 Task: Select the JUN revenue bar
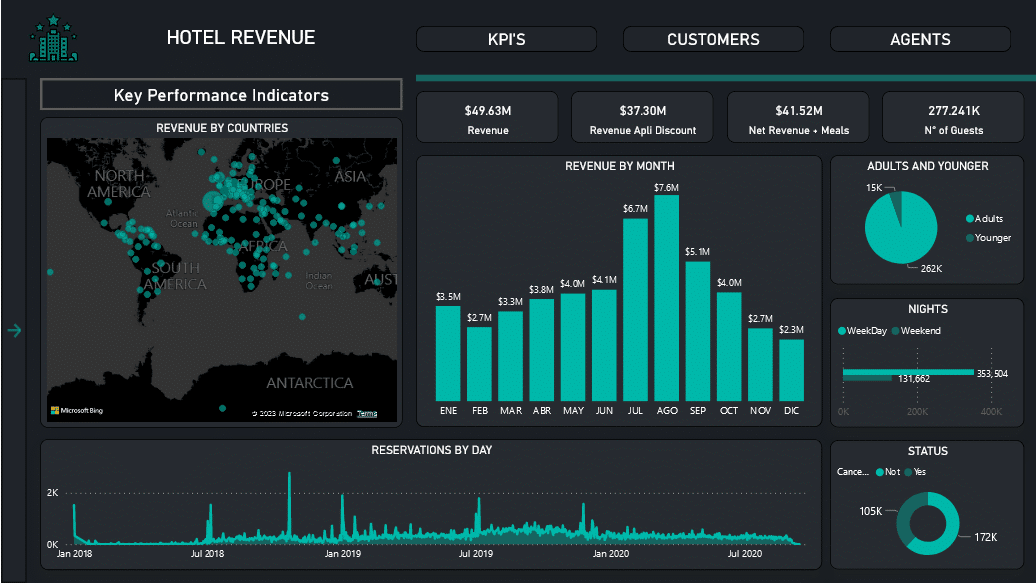pos(604,345)
